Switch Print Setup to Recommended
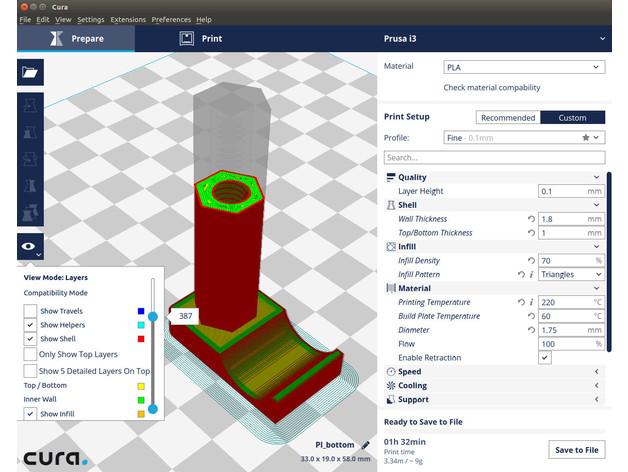The height and width of the screenshot is (472, 628). [508, 118]
